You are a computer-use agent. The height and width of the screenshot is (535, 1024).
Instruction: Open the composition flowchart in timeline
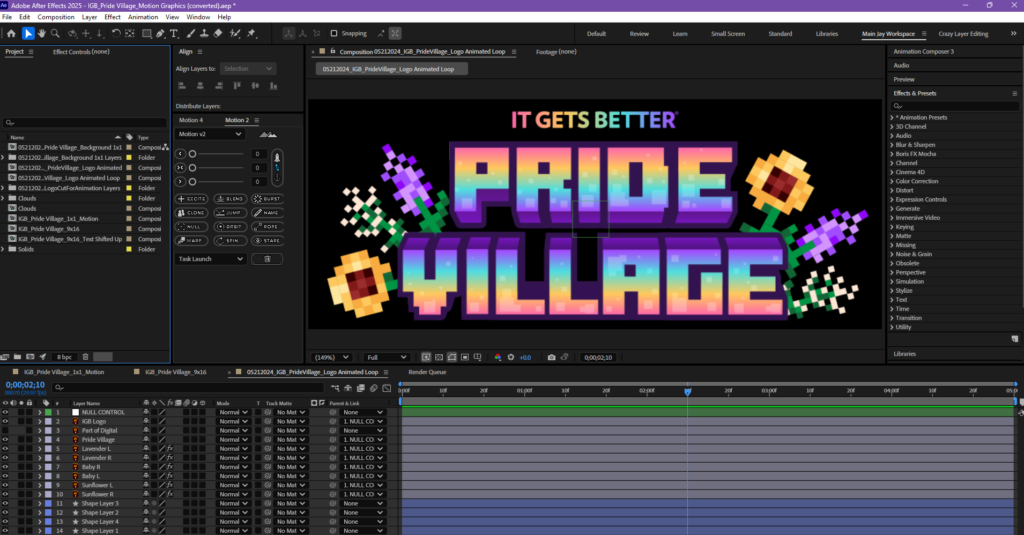click(336, 388)
